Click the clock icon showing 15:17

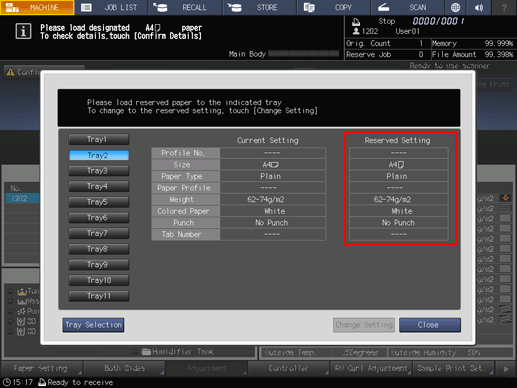tap(7, 382)
